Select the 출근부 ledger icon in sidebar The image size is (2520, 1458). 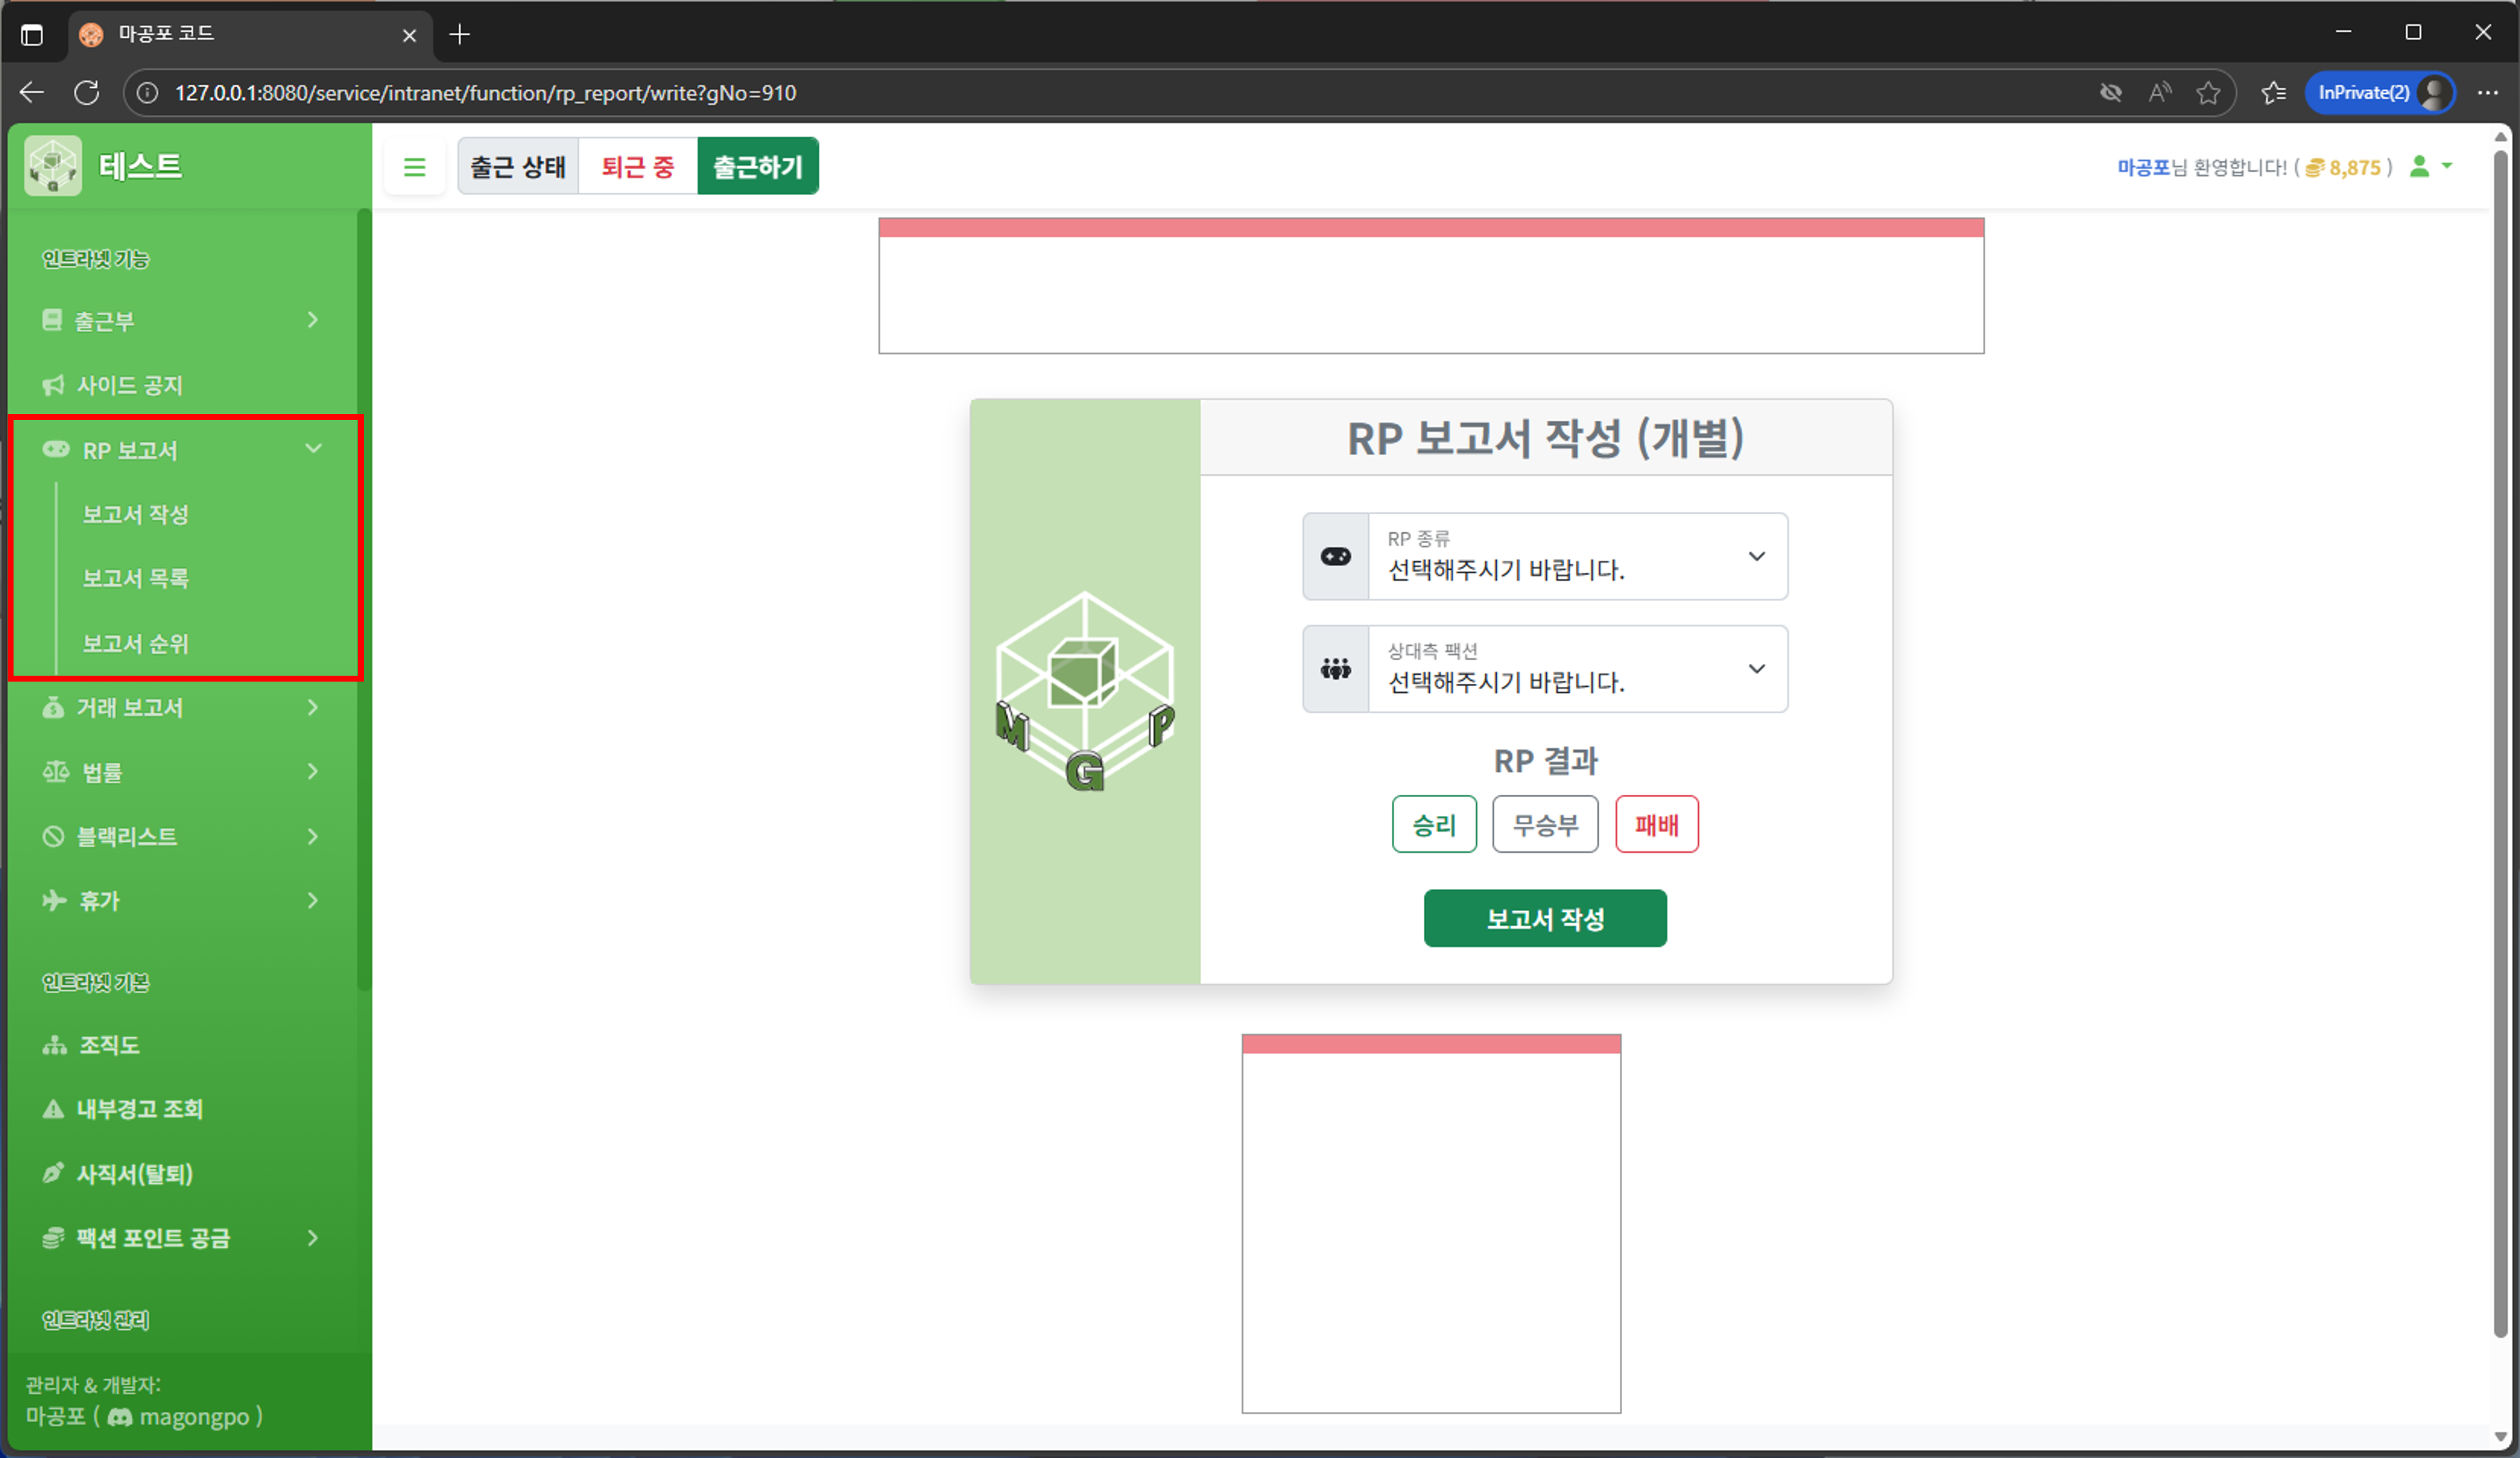(52, 320)
